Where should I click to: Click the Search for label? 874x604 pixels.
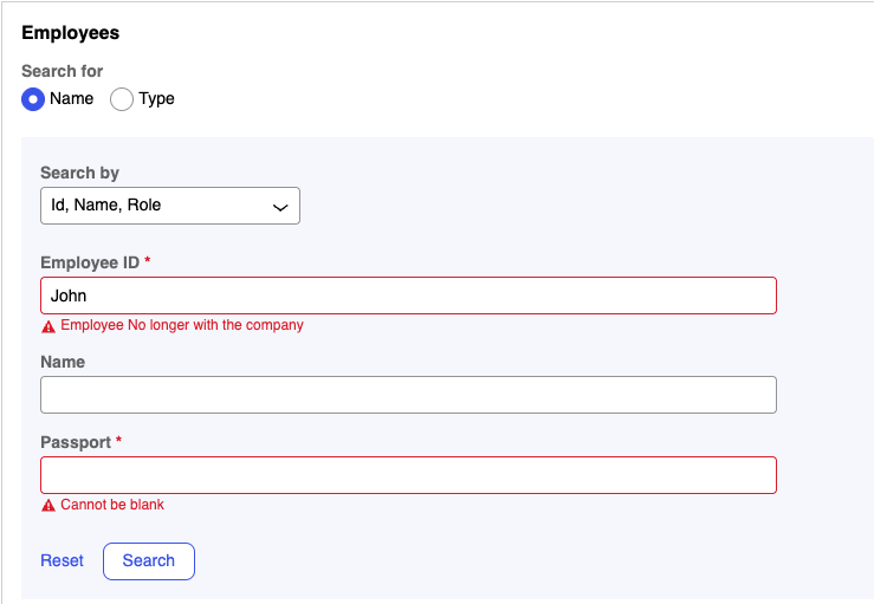click(x=62, y=71)
